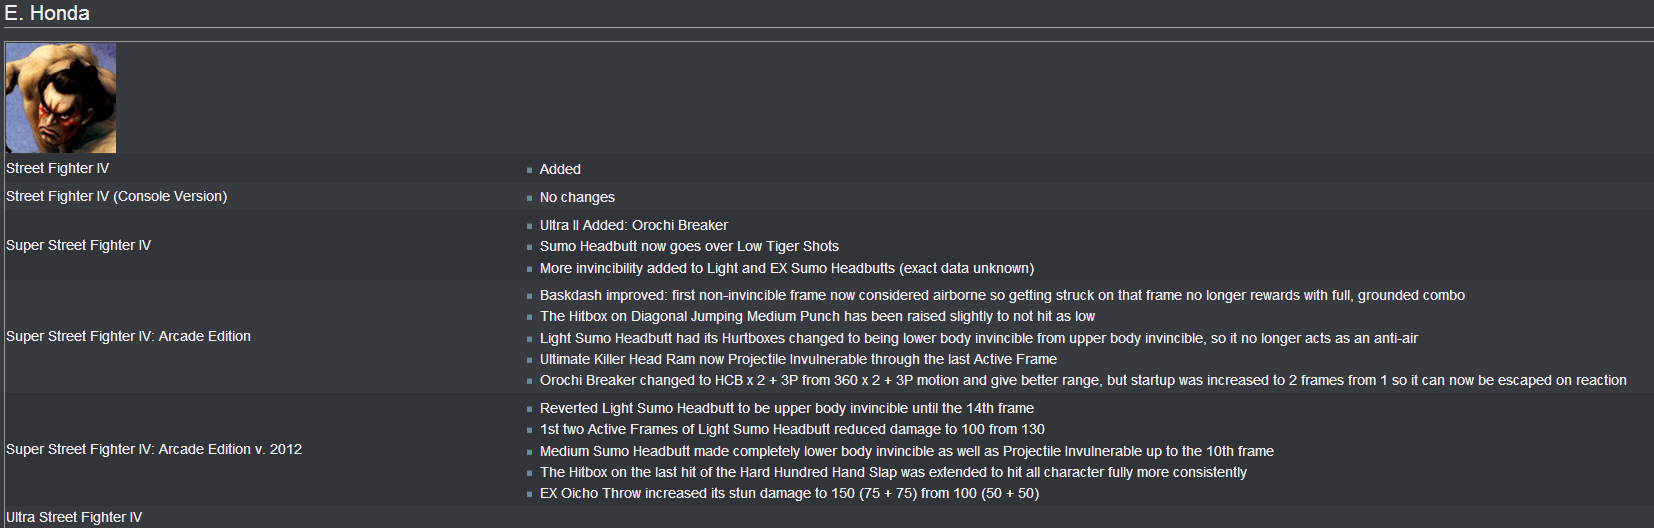Click 'Reverted Light Sumo Headbutt' line

point(787,408)
